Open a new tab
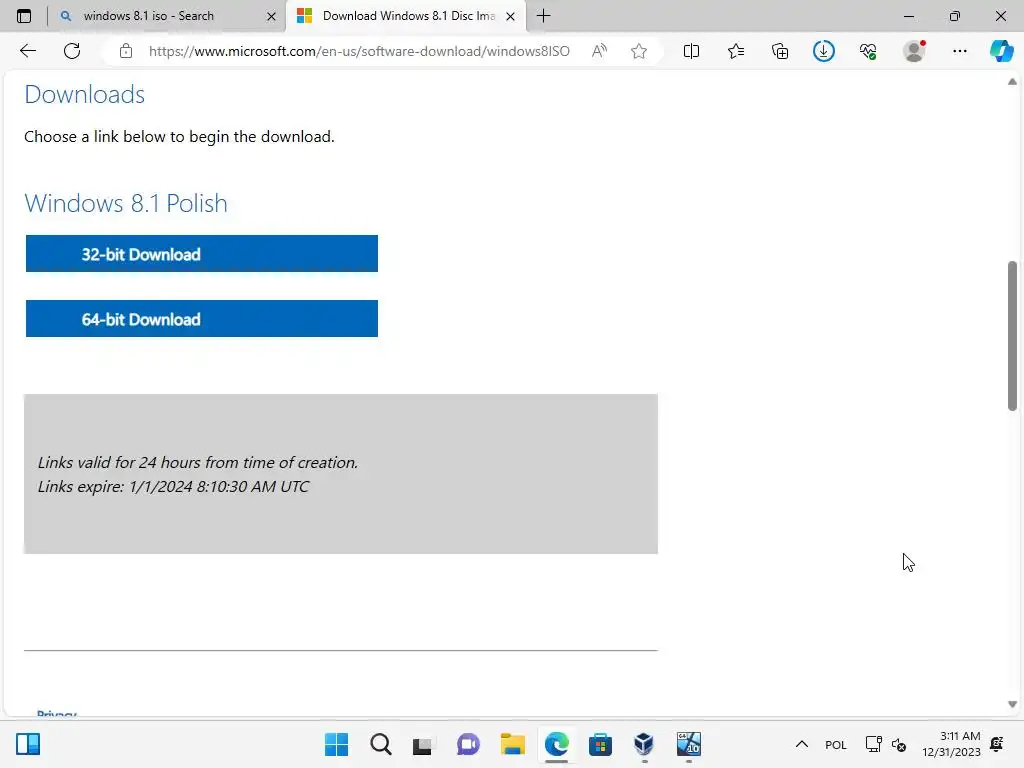 point(543,16)
